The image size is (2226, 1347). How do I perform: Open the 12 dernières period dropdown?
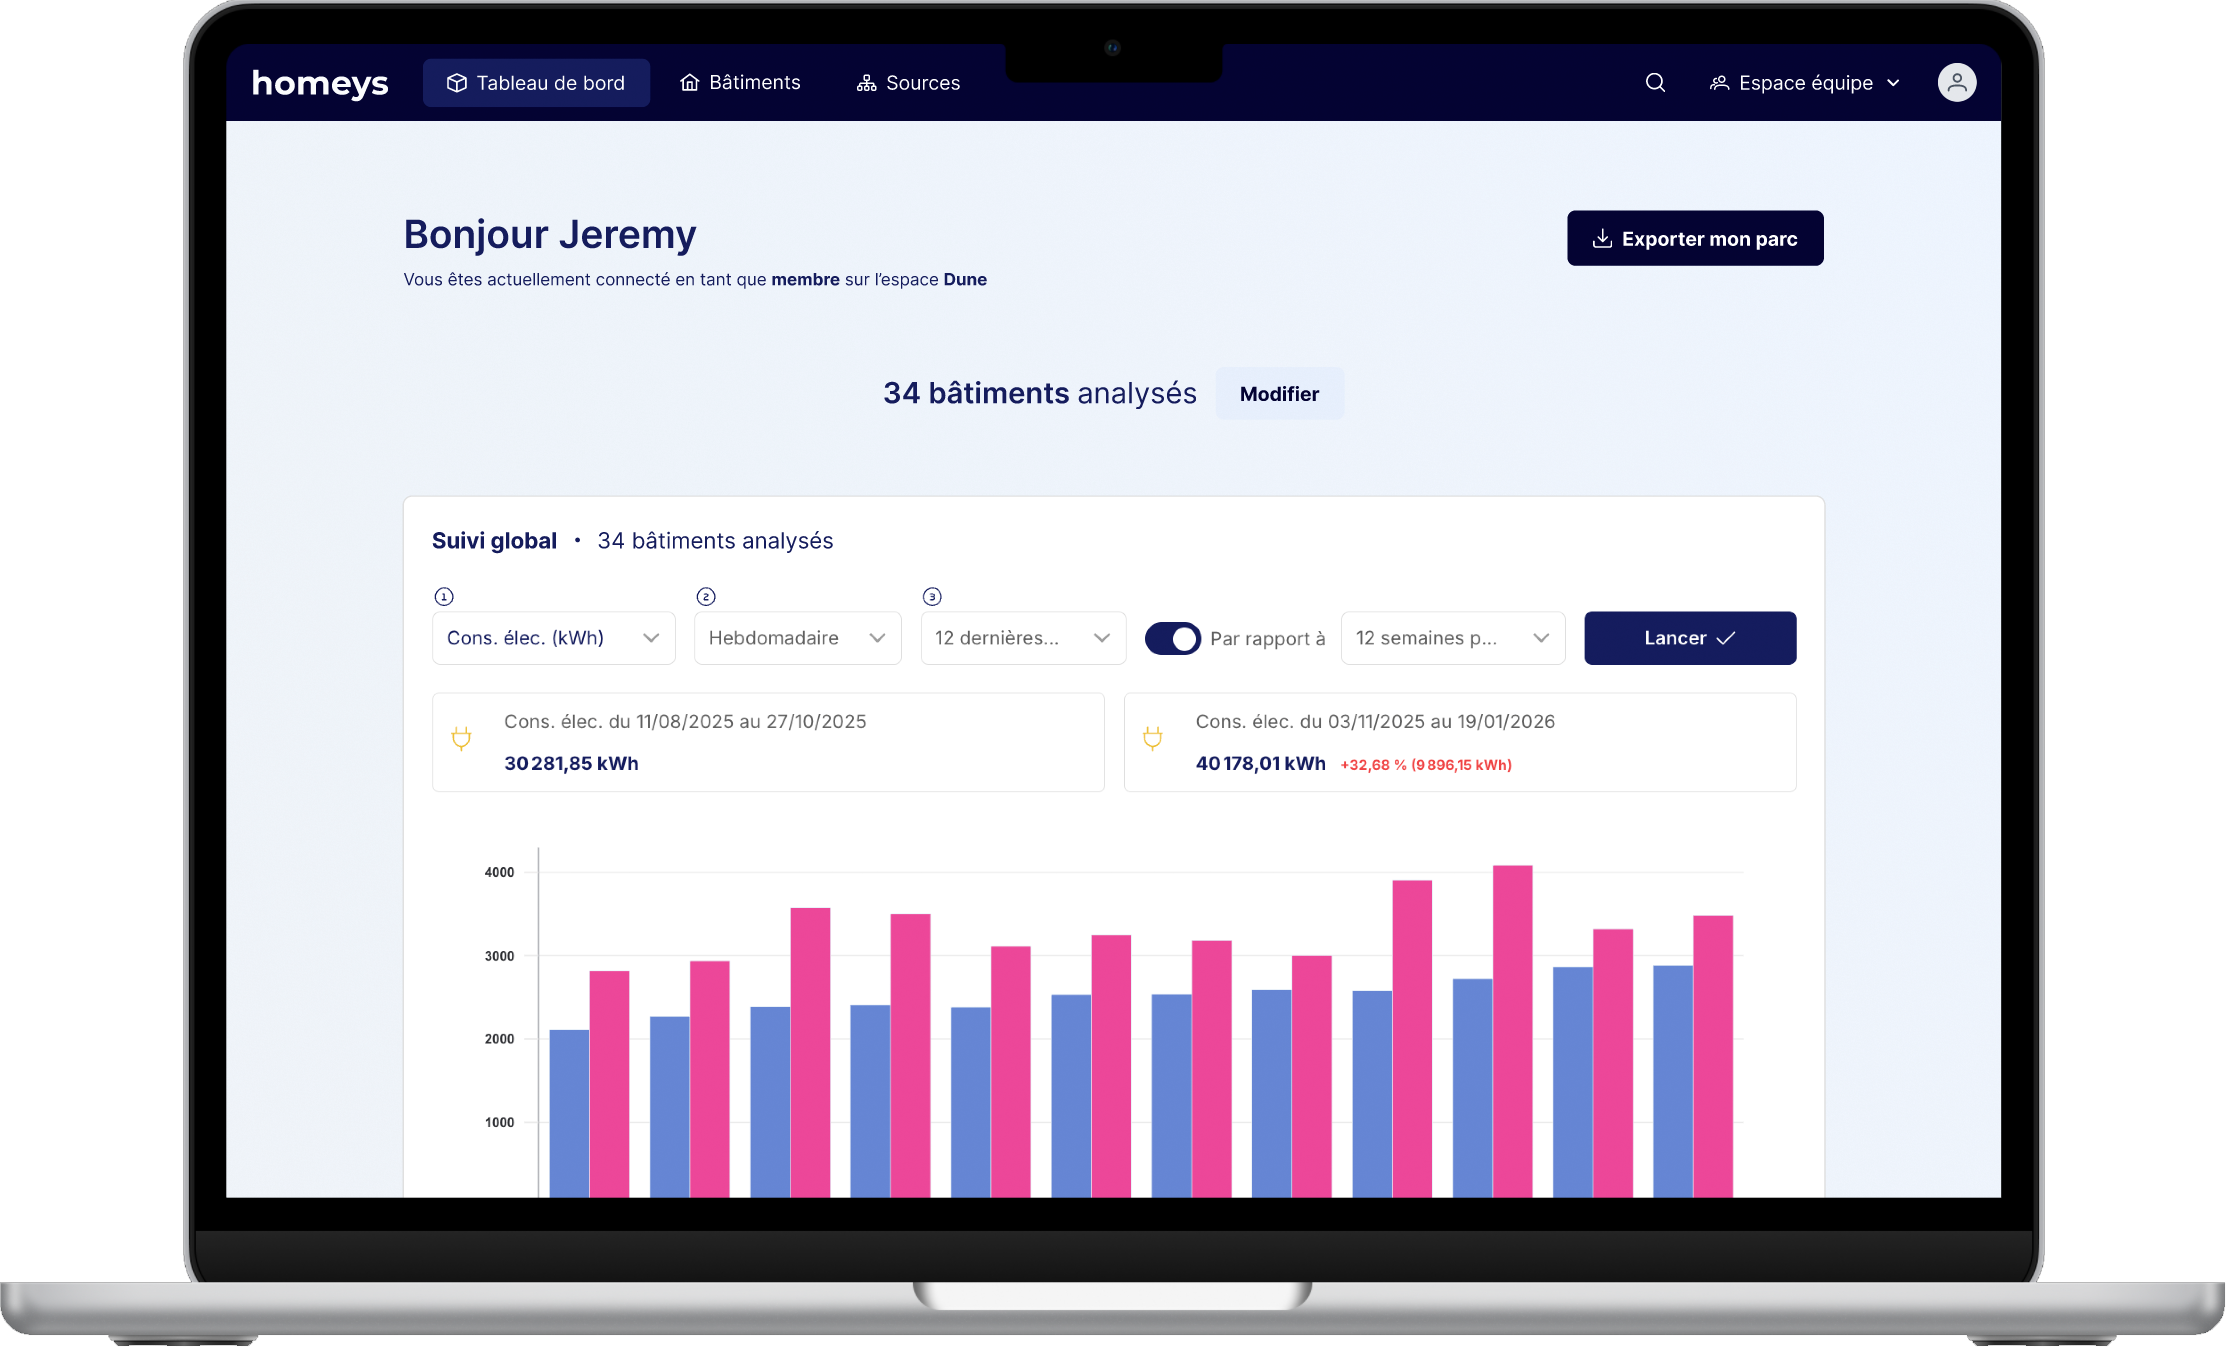[1022, 638]
